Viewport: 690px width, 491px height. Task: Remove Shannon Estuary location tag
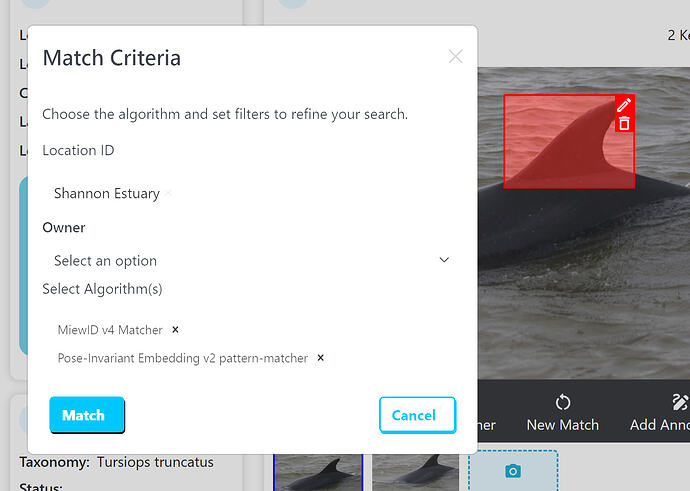pyautogui.click(x=168, y=193)
